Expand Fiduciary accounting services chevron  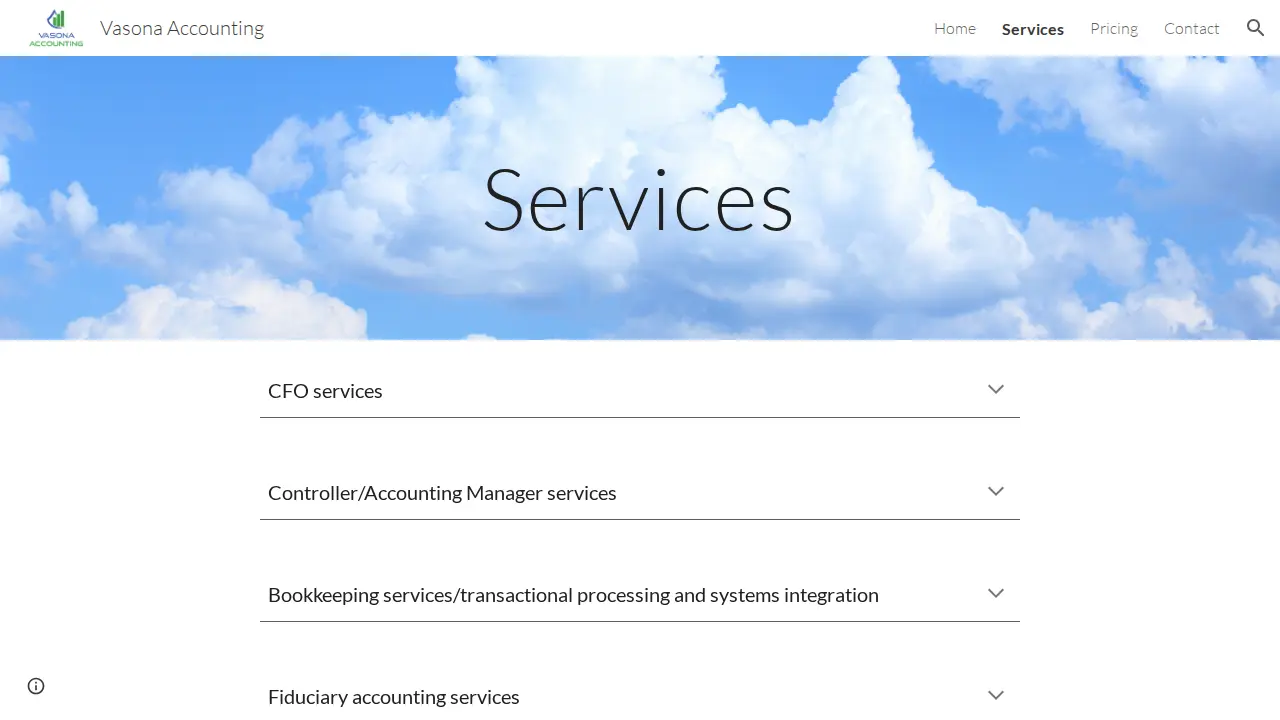(x=996, y=695)
